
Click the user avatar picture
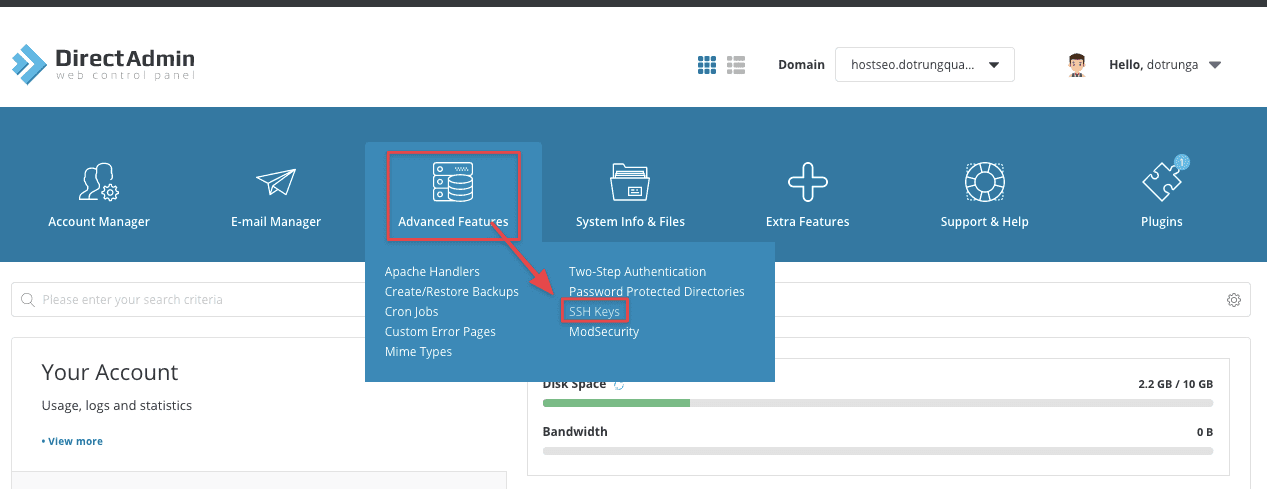(1077, 65)
